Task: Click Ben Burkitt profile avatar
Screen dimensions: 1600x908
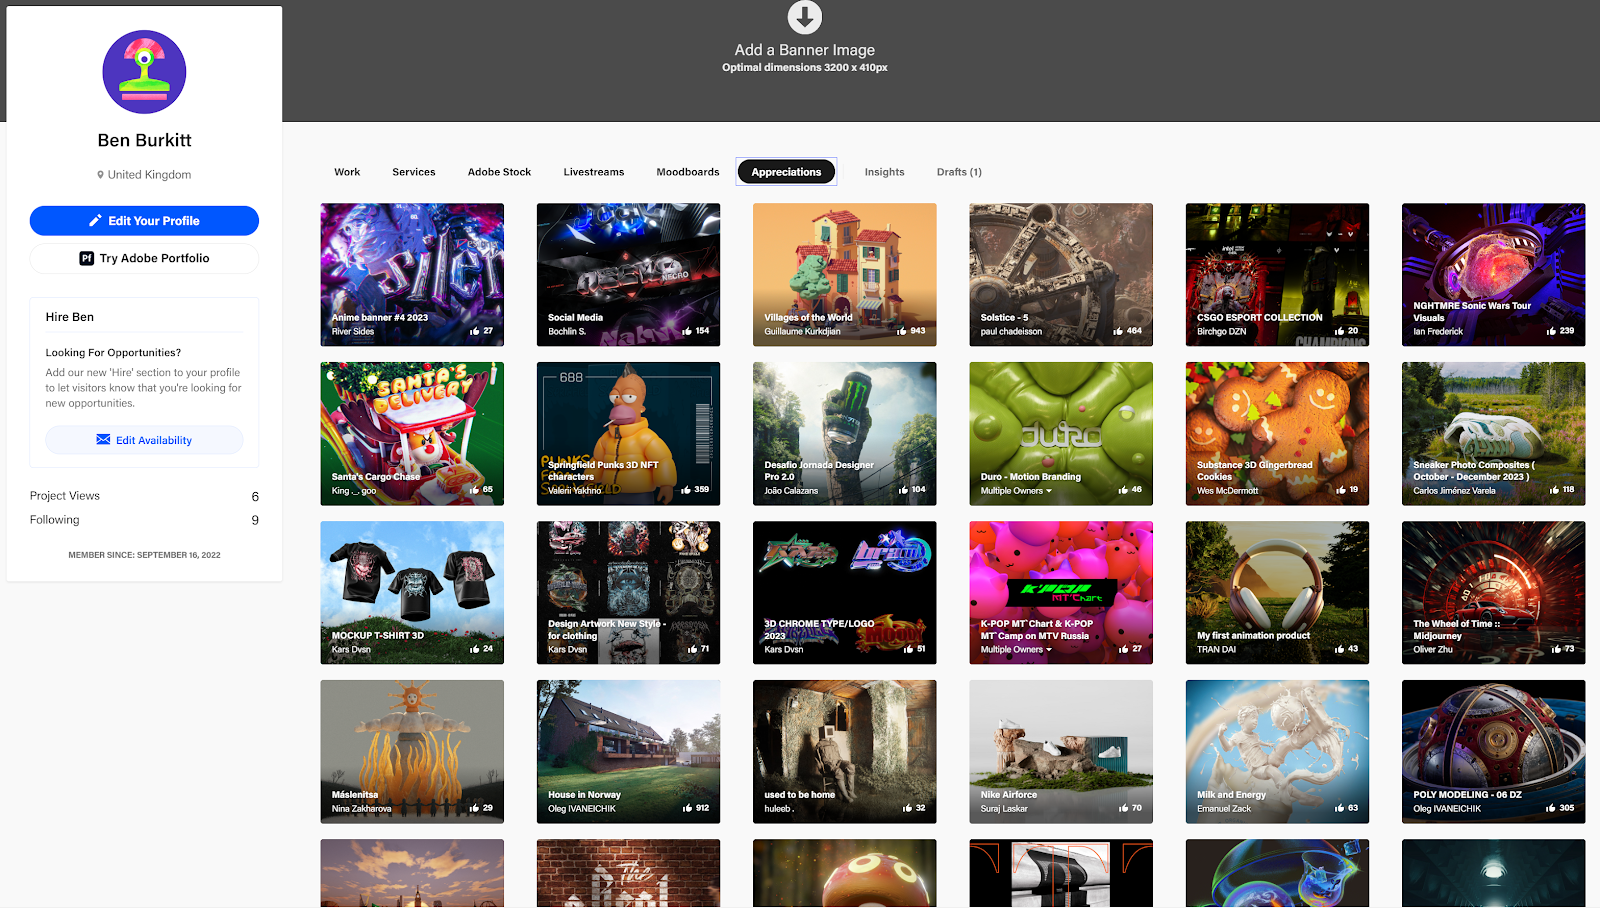Action: [144, 72]
